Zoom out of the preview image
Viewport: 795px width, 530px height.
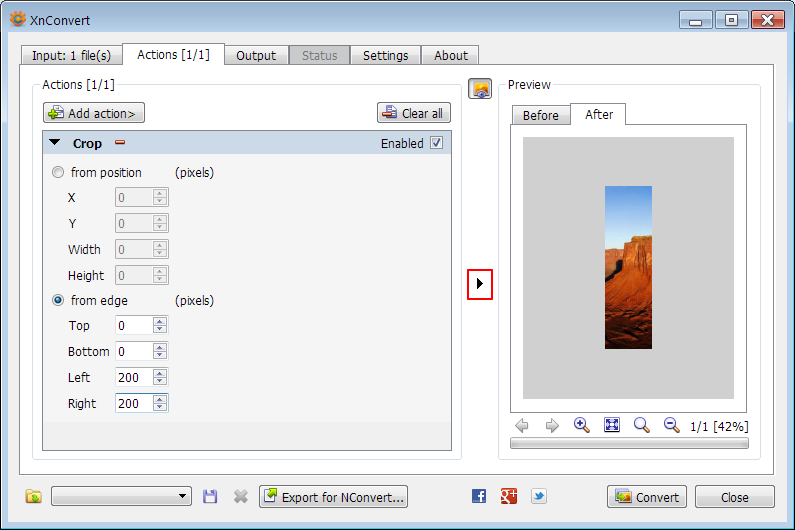[x=672, y=425]
